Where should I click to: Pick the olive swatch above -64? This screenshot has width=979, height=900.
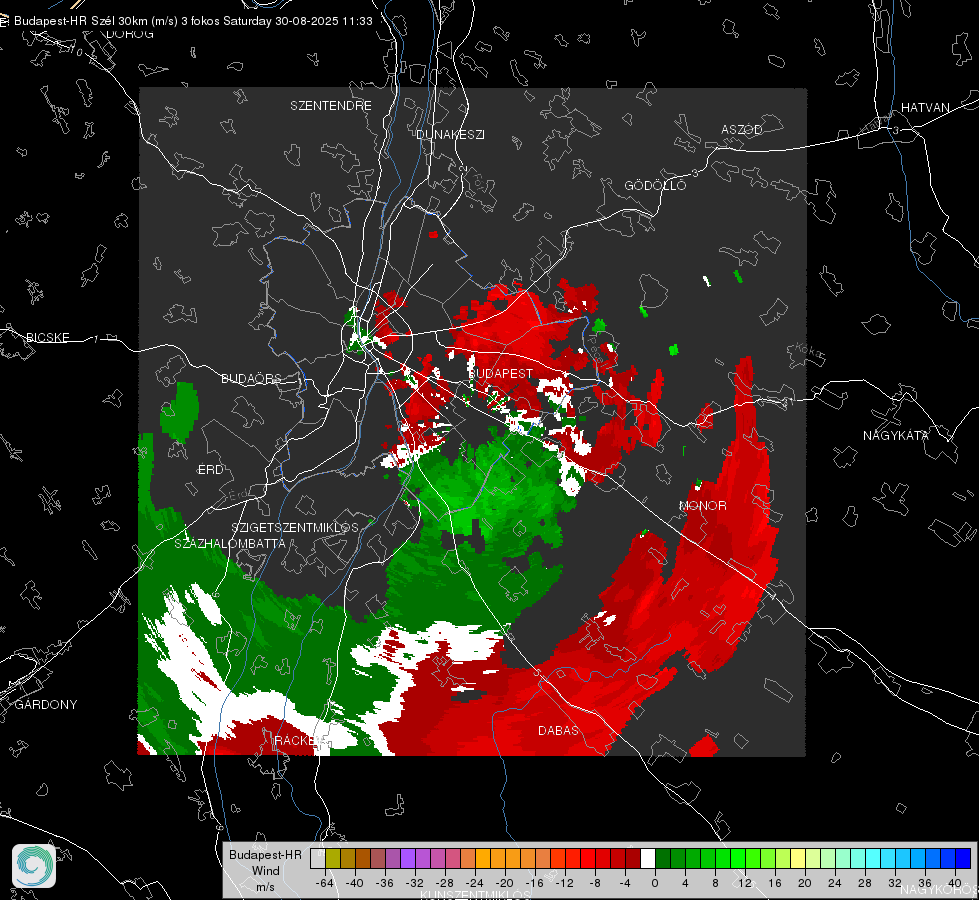333,858
